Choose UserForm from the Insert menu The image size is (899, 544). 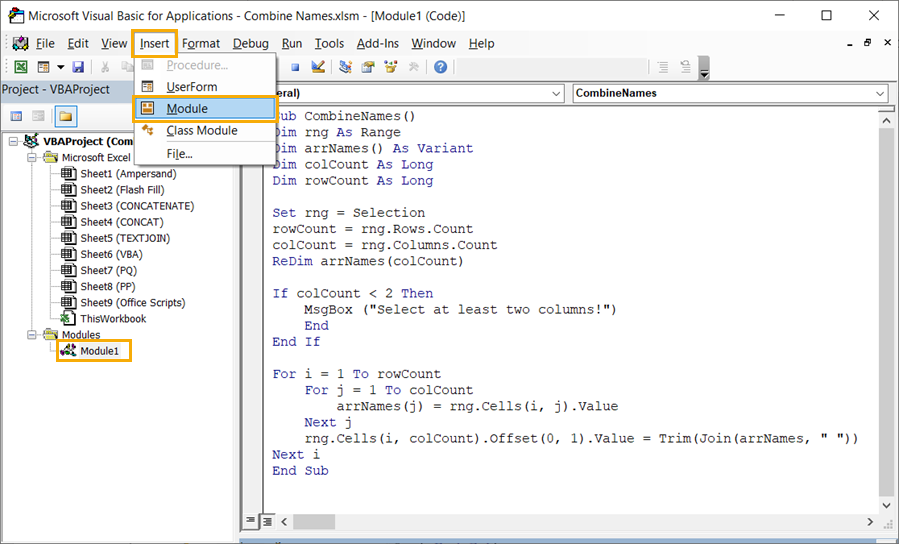coord(205,87)
